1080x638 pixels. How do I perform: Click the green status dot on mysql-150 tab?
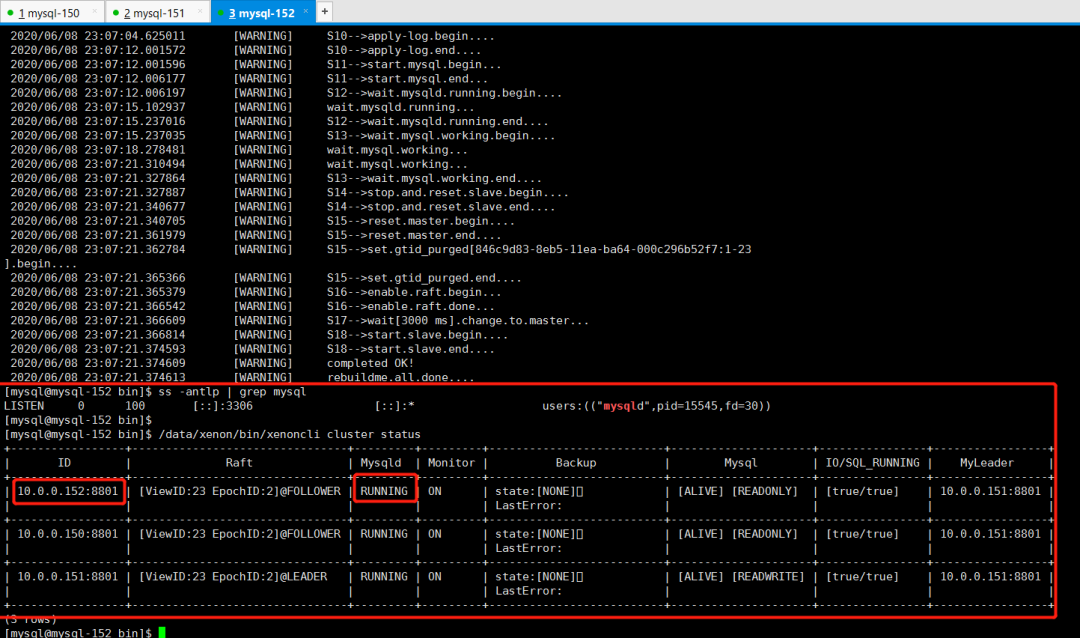[x=10, y=12]
